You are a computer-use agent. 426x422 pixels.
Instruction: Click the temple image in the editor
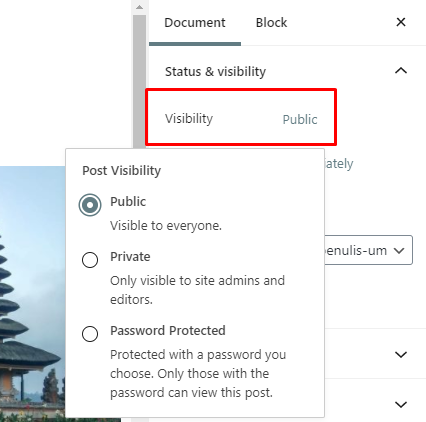click(33, 293)
